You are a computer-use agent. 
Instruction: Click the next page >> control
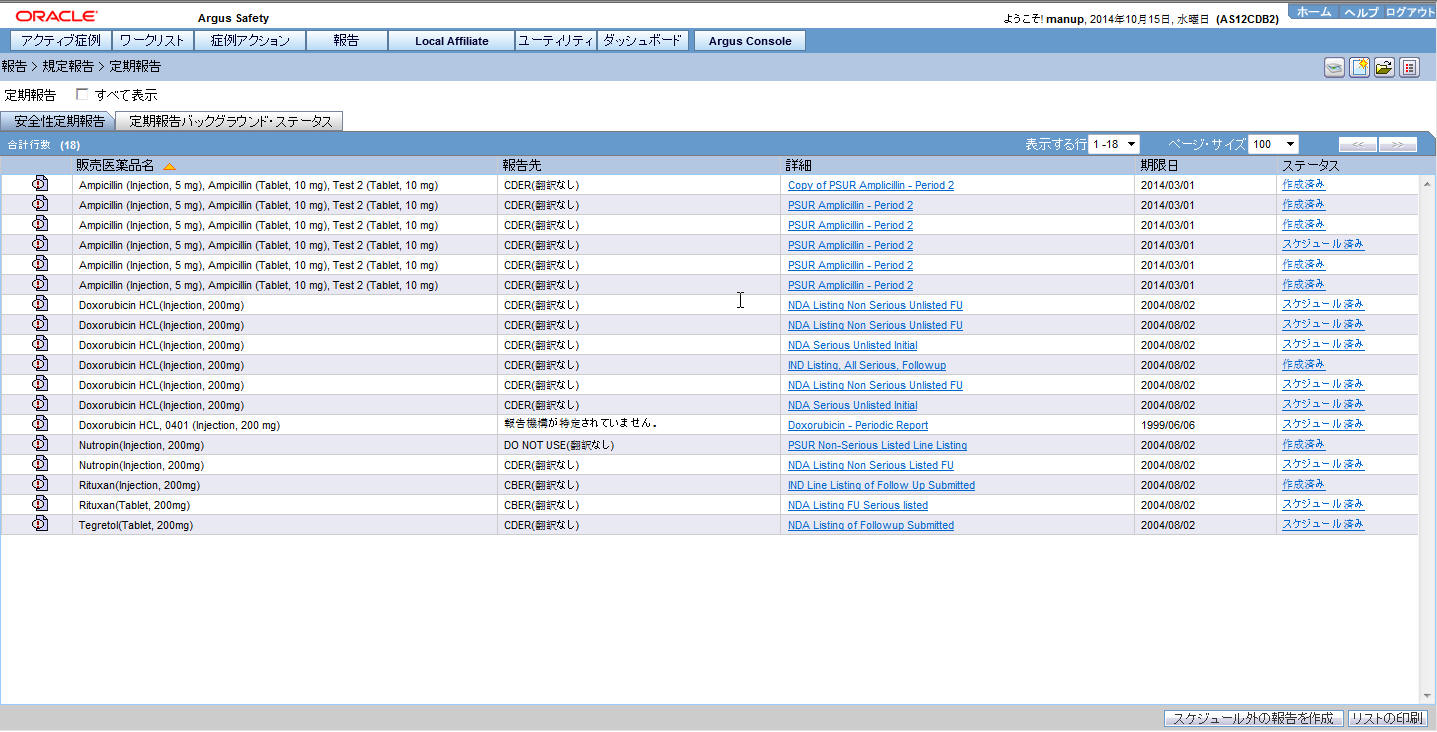[x=1397, y=144]
